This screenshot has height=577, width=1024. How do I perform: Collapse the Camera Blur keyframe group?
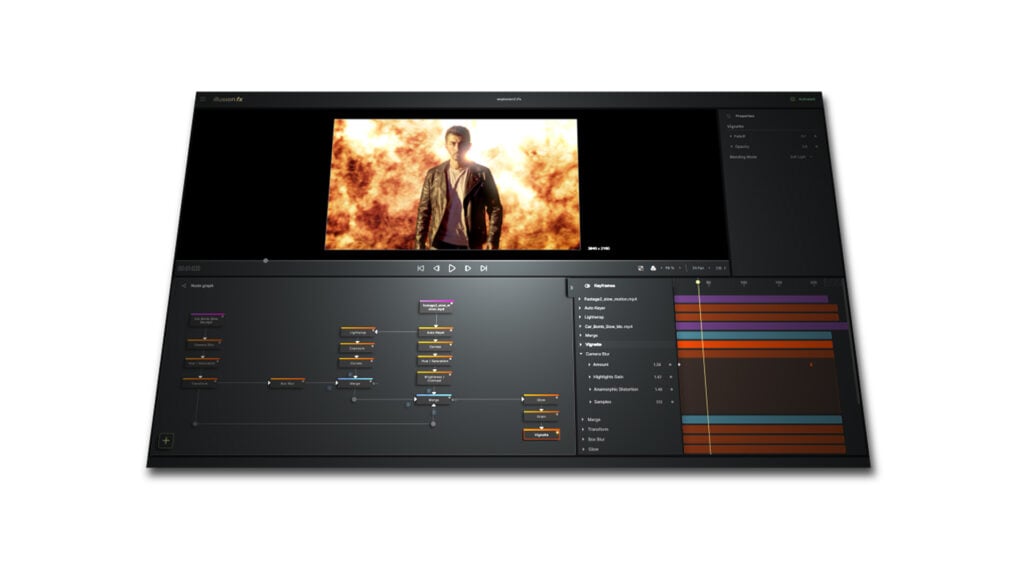pyautogui.click(x=581, y=354)
